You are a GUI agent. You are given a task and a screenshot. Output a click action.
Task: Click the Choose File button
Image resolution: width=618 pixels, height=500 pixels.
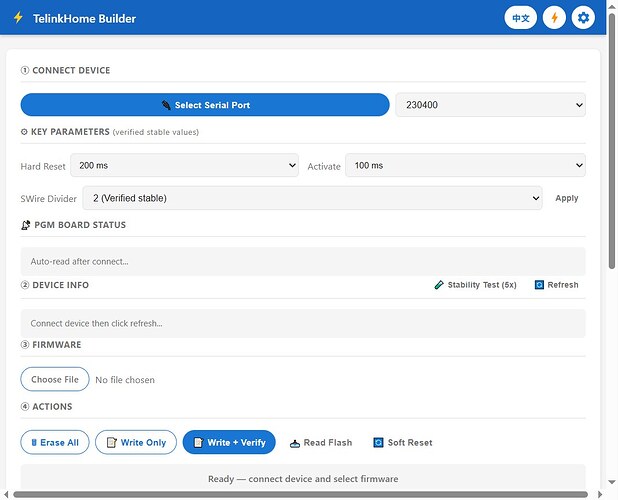point(55,379)
